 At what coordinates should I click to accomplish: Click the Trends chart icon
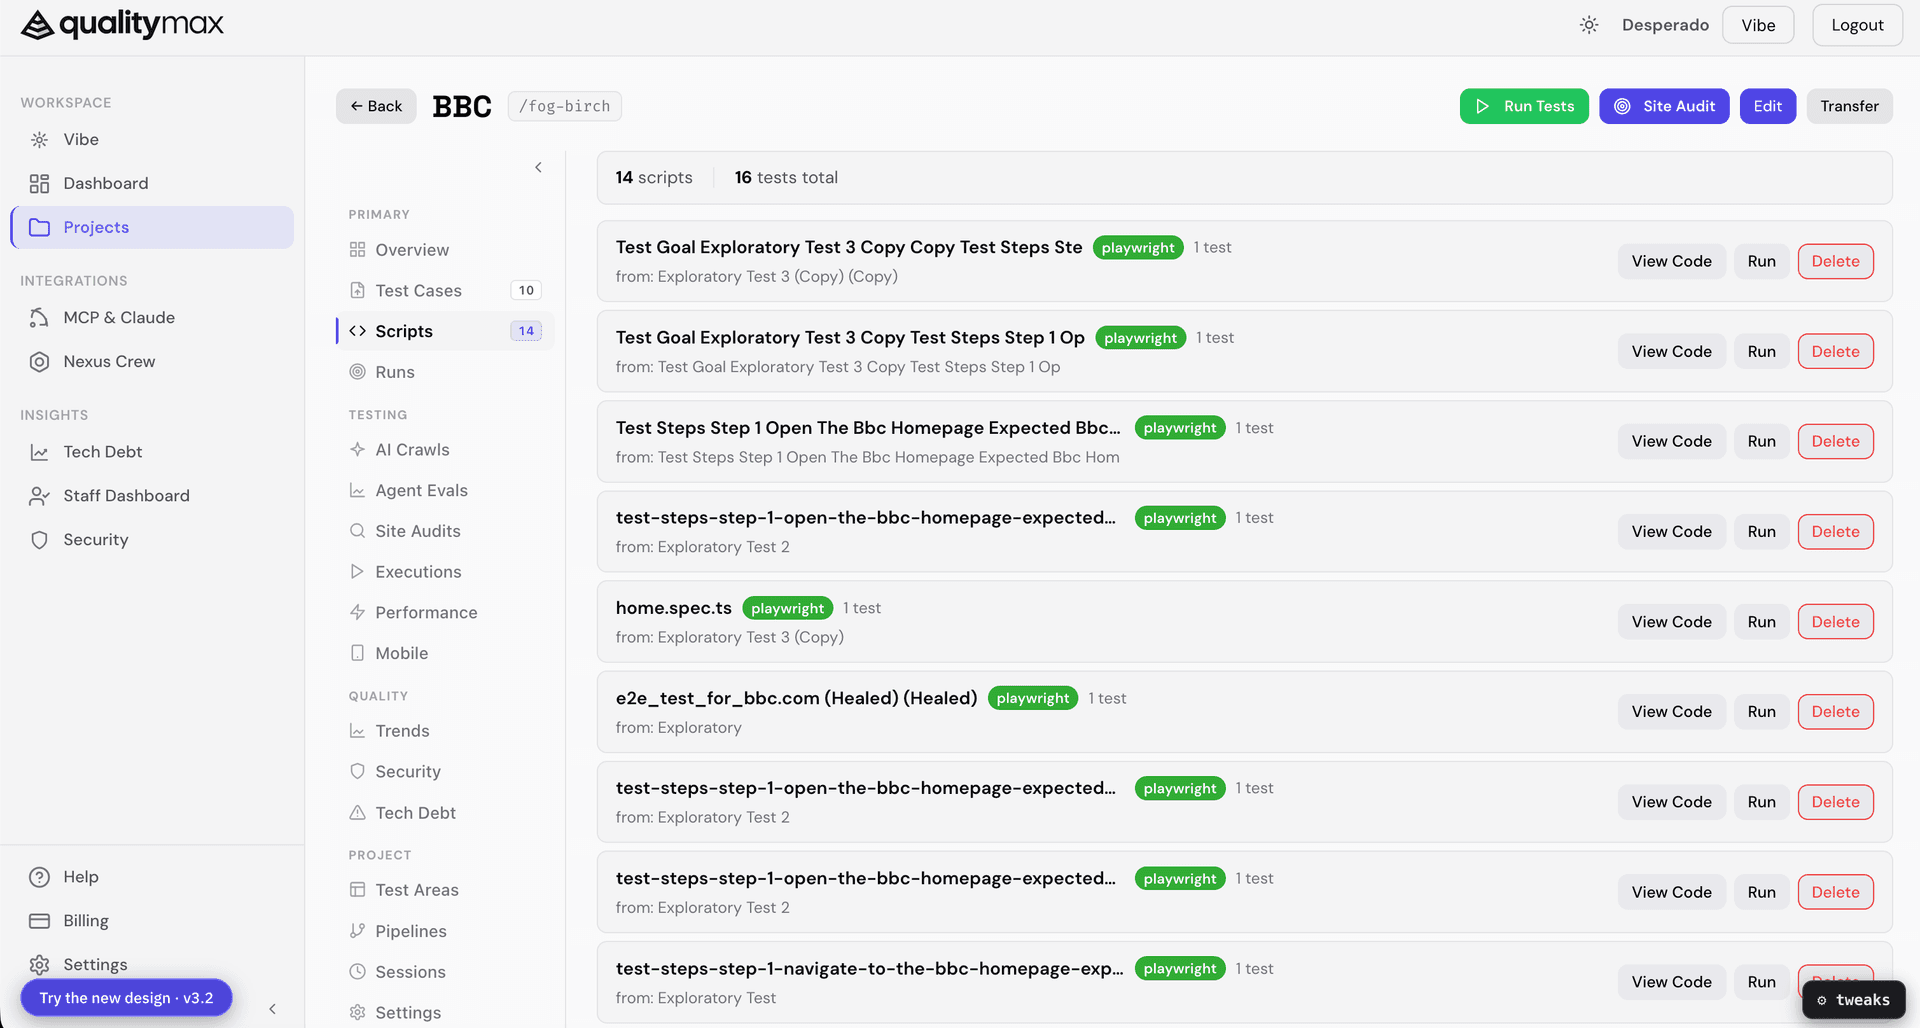[357, 731]
